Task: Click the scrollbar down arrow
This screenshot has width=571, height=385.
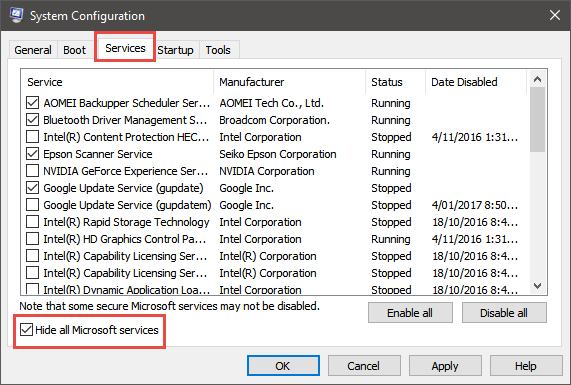Action: tap(537, 286)
